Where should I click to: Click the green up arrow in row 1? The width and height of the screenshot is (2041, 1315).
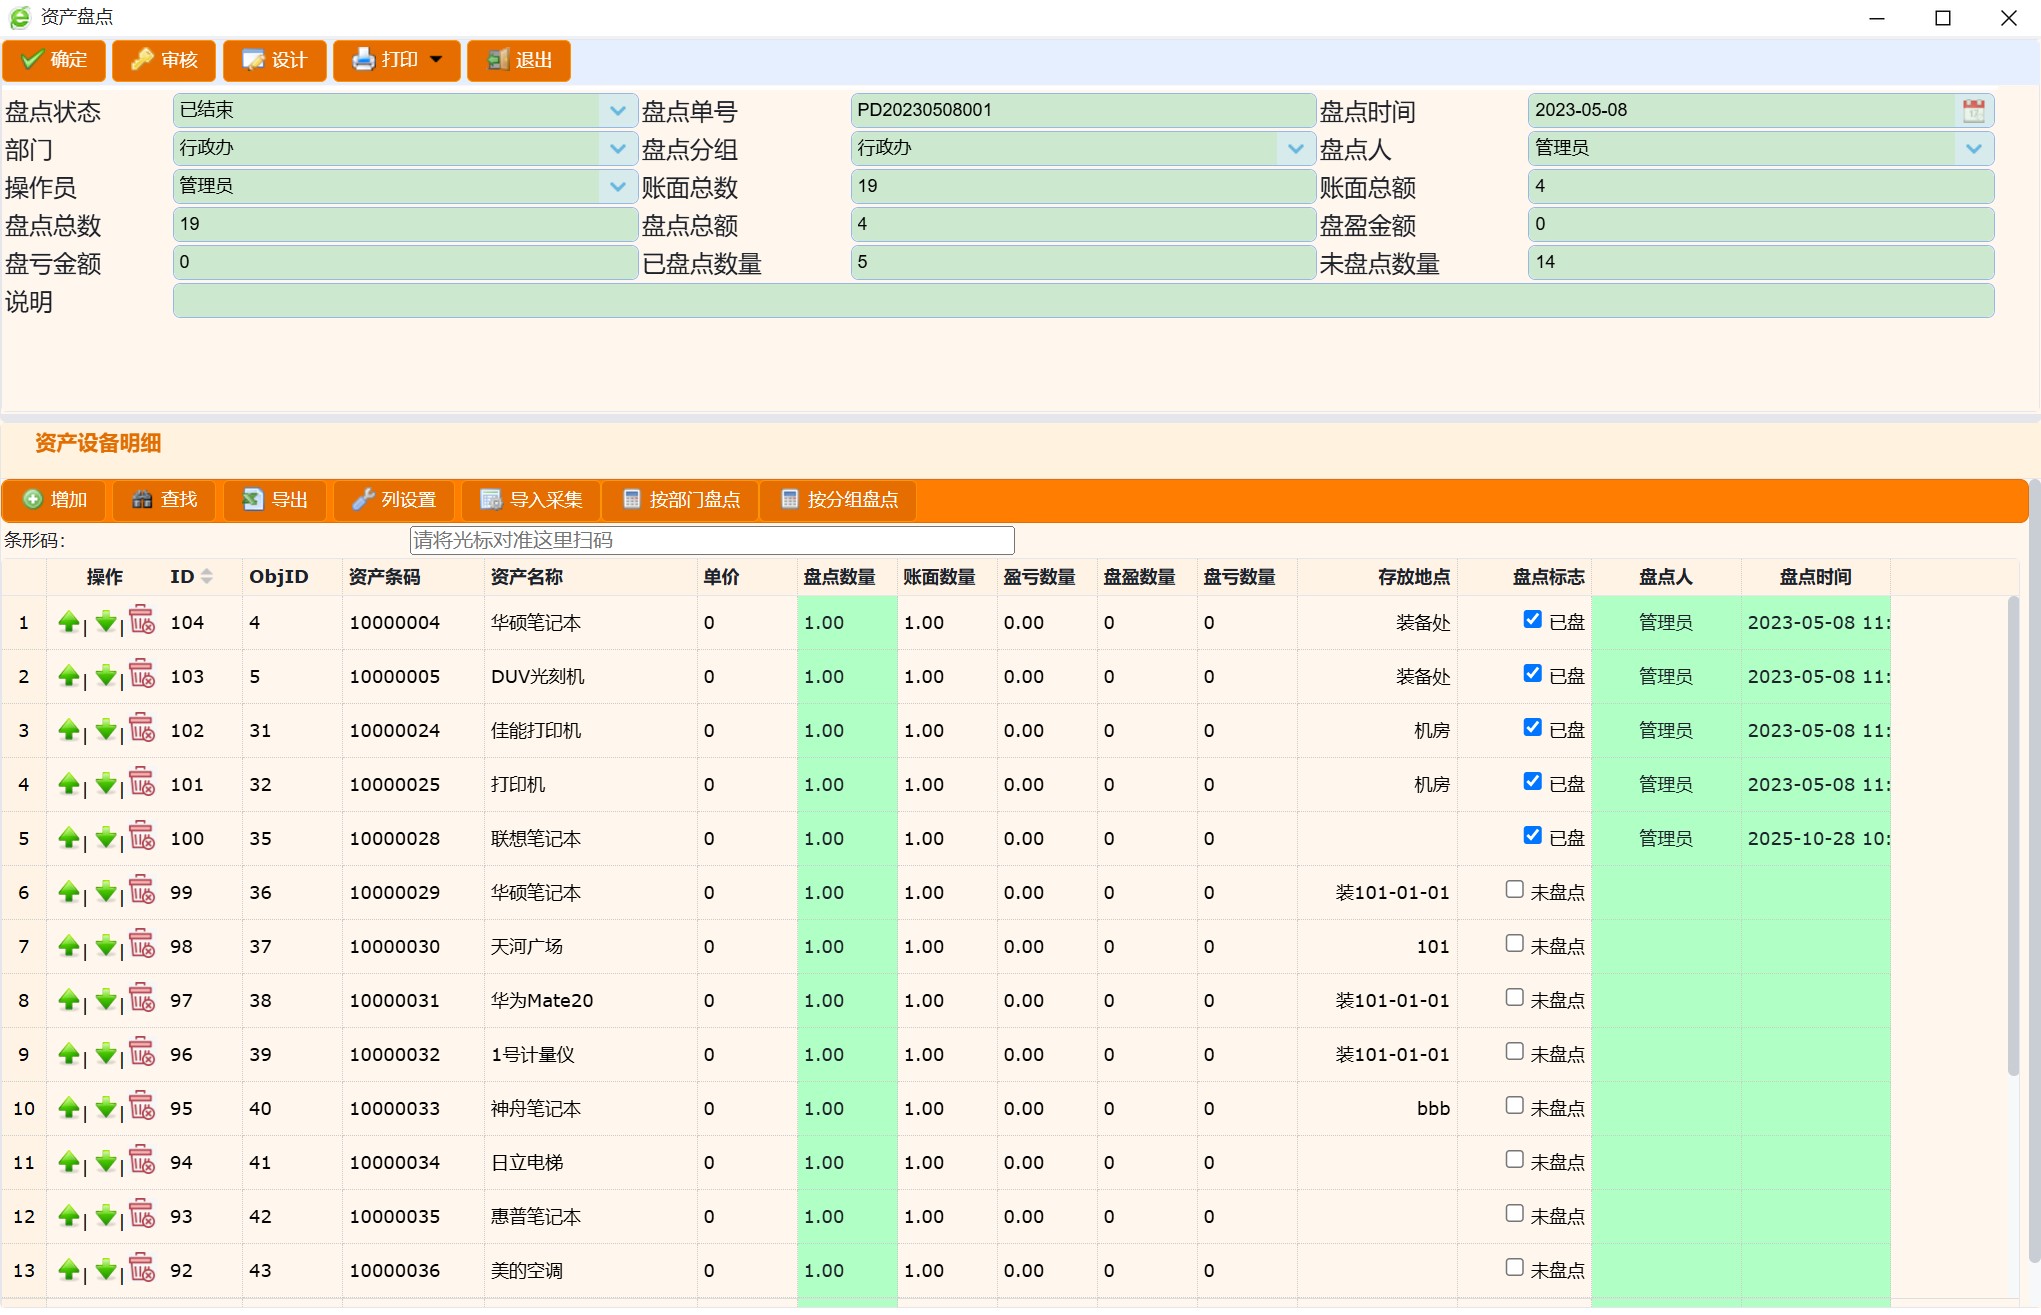pyautogui.click(x=68, y=622)
